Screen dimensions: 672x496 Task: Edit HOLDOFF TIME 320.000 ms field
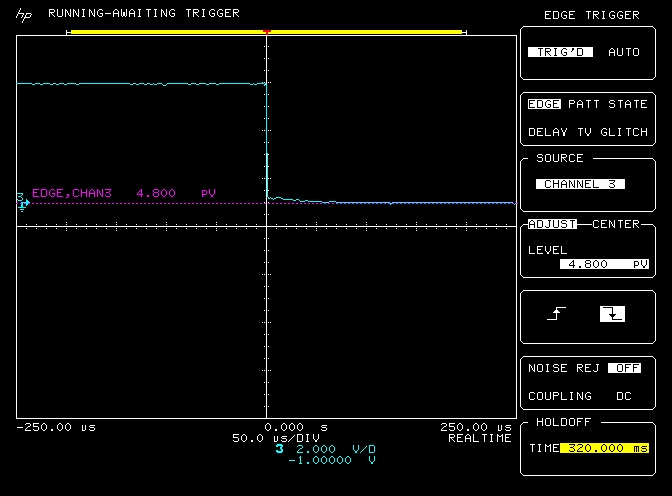pyautogui.click(x=604, y=448)
